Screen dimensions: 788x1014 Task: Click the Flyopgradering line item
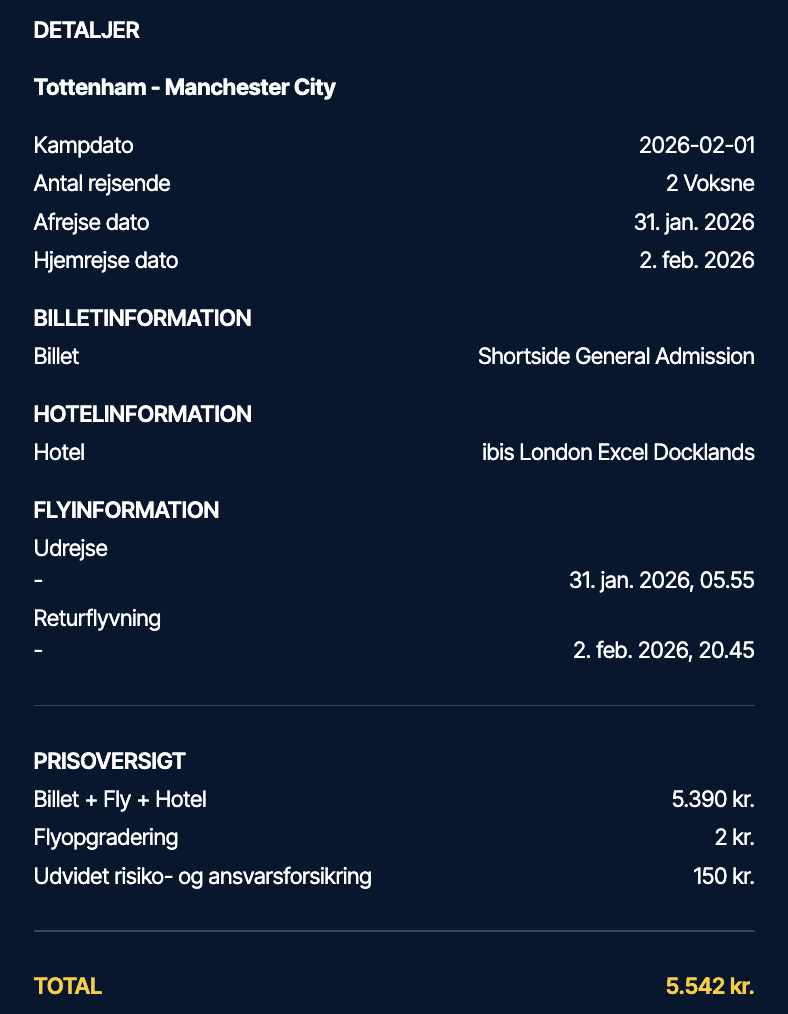click(x=106, y=837)
